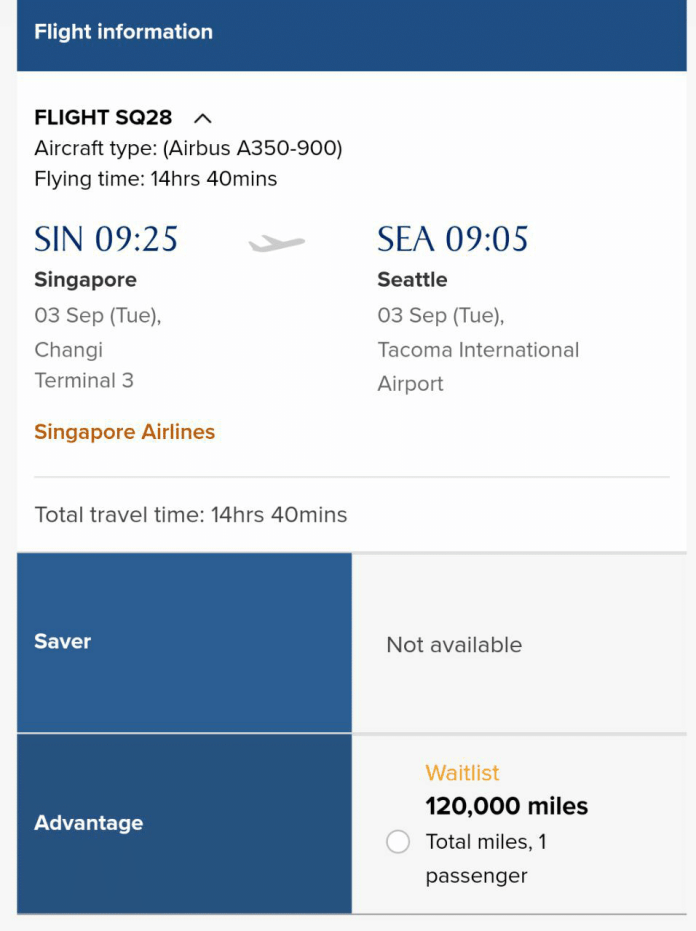The image size is (696, 931).
Task: Click the SEA 09:05 arrival time
Action: click(x=452, y=239)
